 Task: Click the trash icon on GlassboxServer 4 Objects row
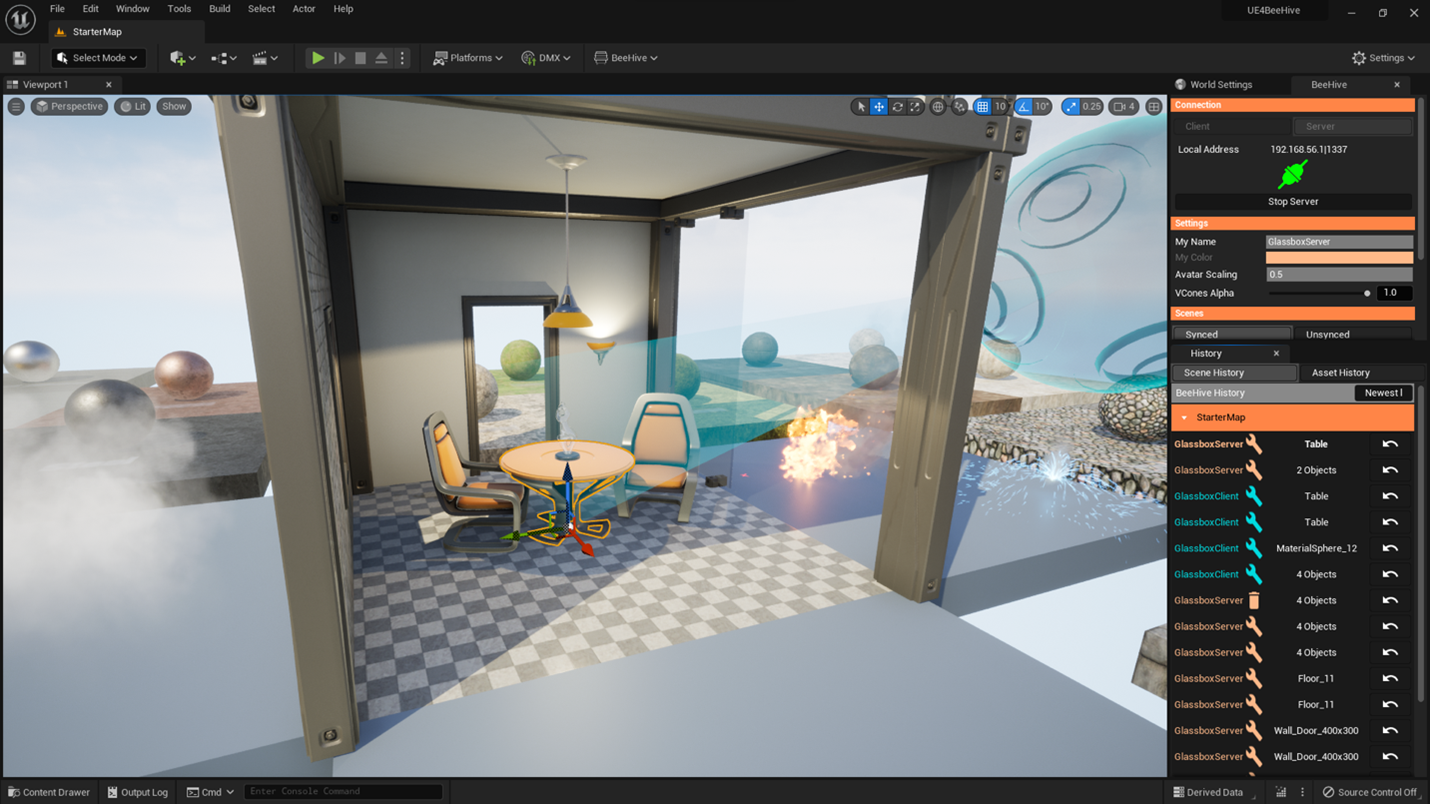(1254, 600)
